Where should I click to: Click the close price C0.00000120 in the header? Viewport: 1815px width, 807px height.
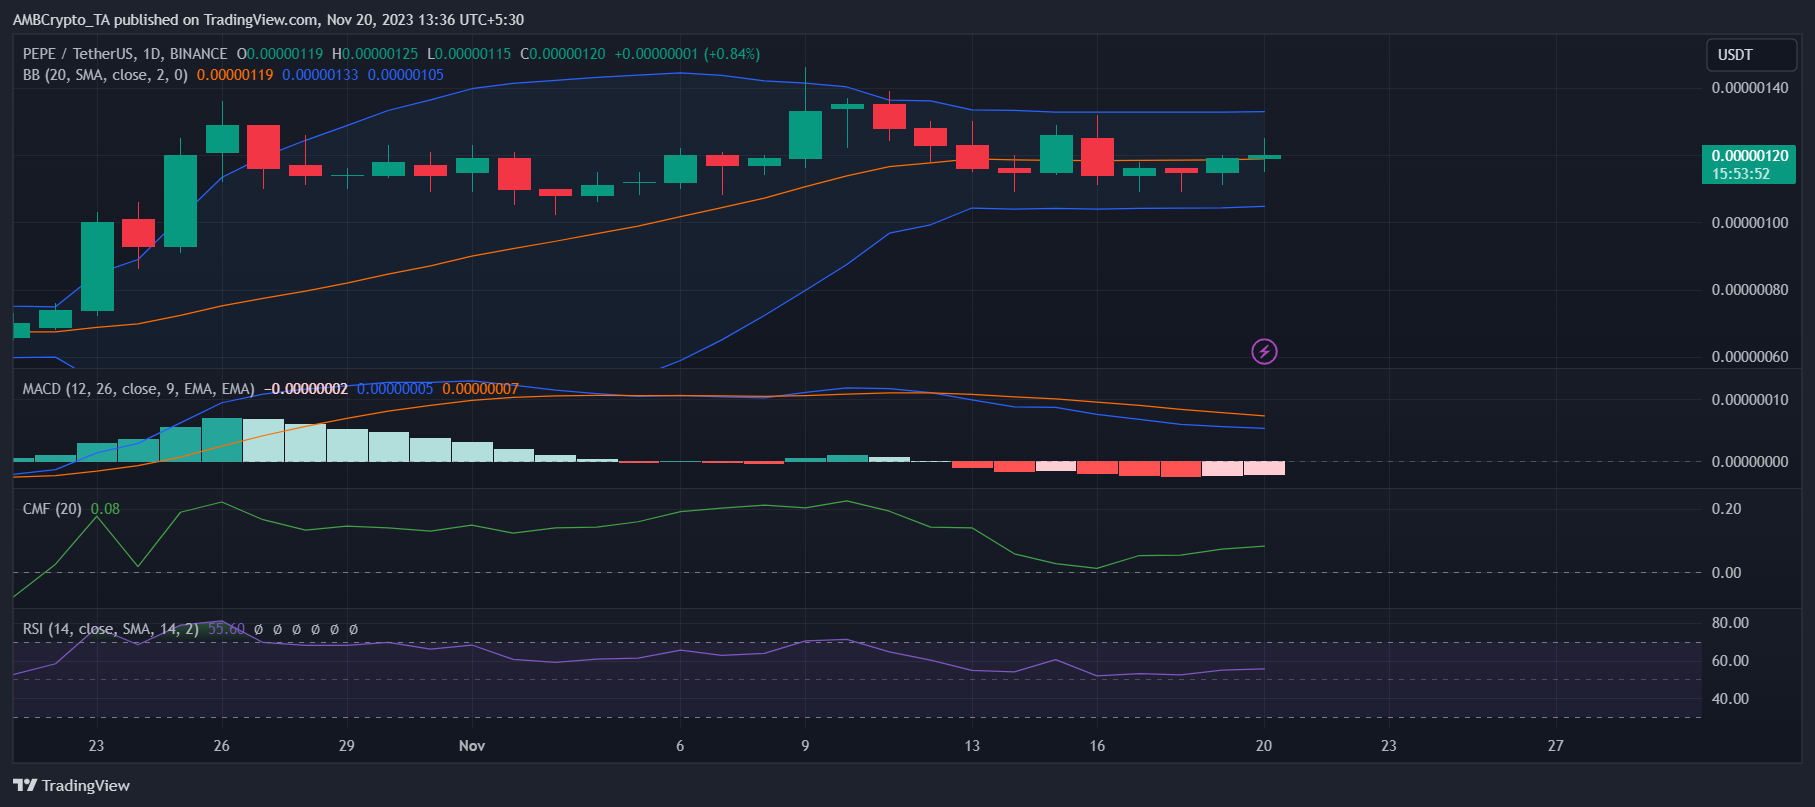(563, 54)
